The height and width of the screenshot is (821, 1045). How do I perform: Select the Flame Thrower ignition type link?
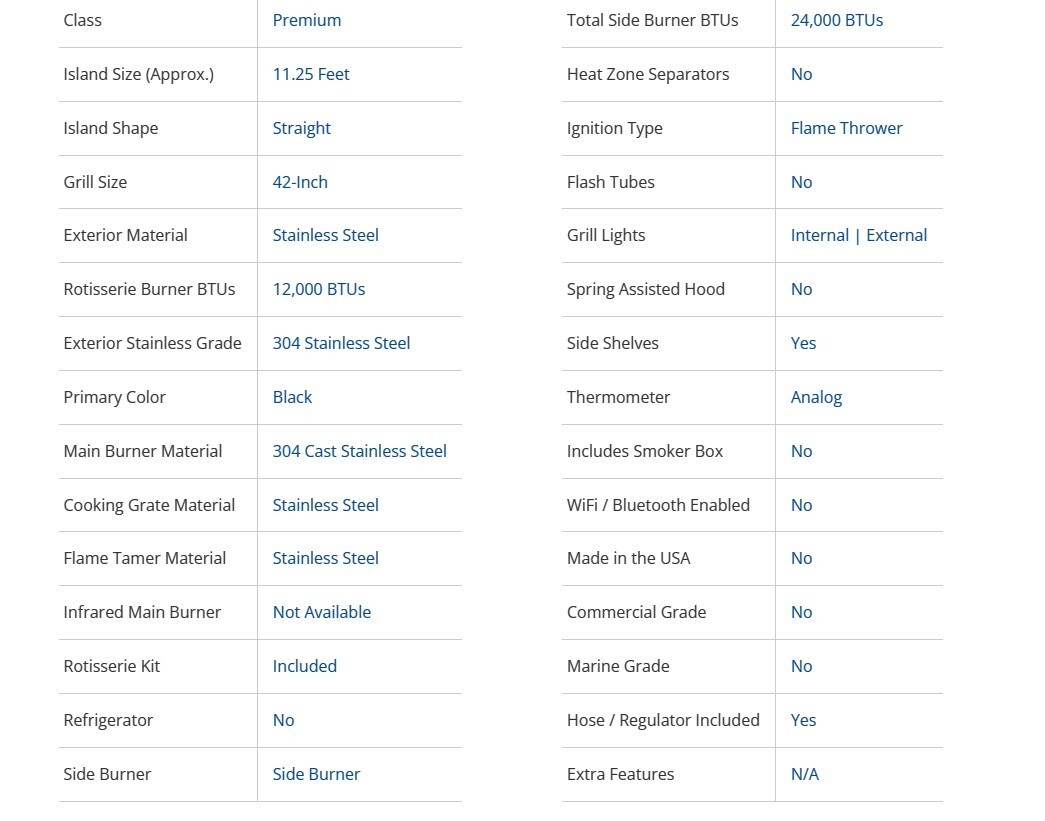tap(846, 128)
